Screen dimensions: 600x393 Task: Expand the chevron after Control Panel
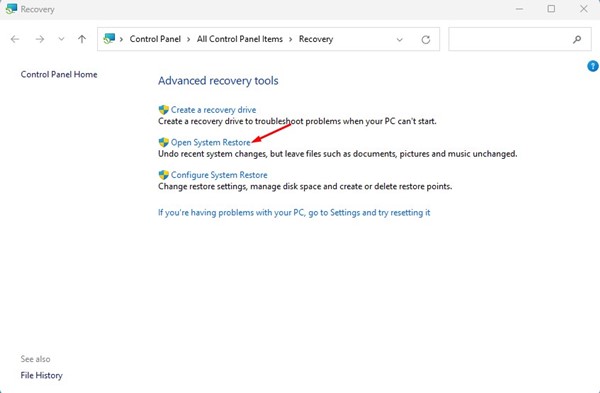189,39
